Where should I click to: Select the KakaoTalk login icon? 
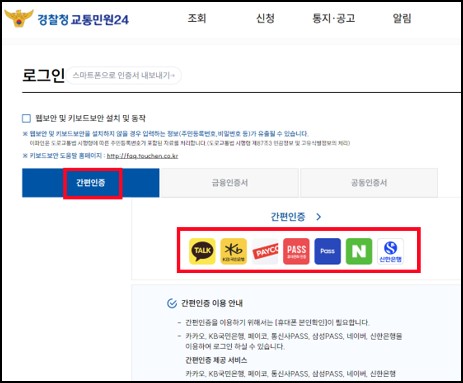(202, 251)
